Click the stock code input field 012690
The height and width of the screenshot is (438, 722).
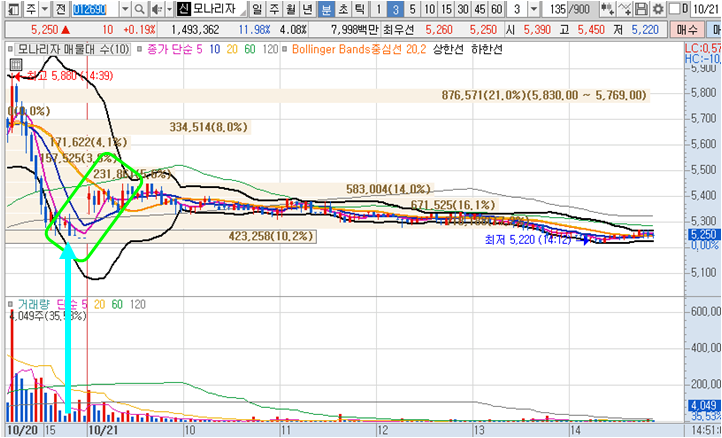click(x=94, y=9)
